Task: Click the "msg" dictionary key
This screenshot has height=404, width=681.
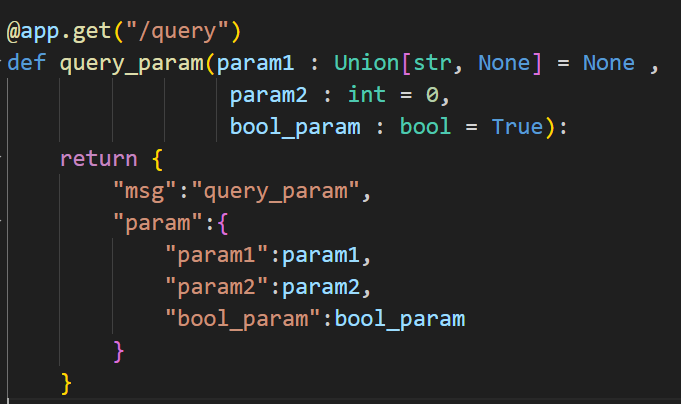Action: coord(145,191)
